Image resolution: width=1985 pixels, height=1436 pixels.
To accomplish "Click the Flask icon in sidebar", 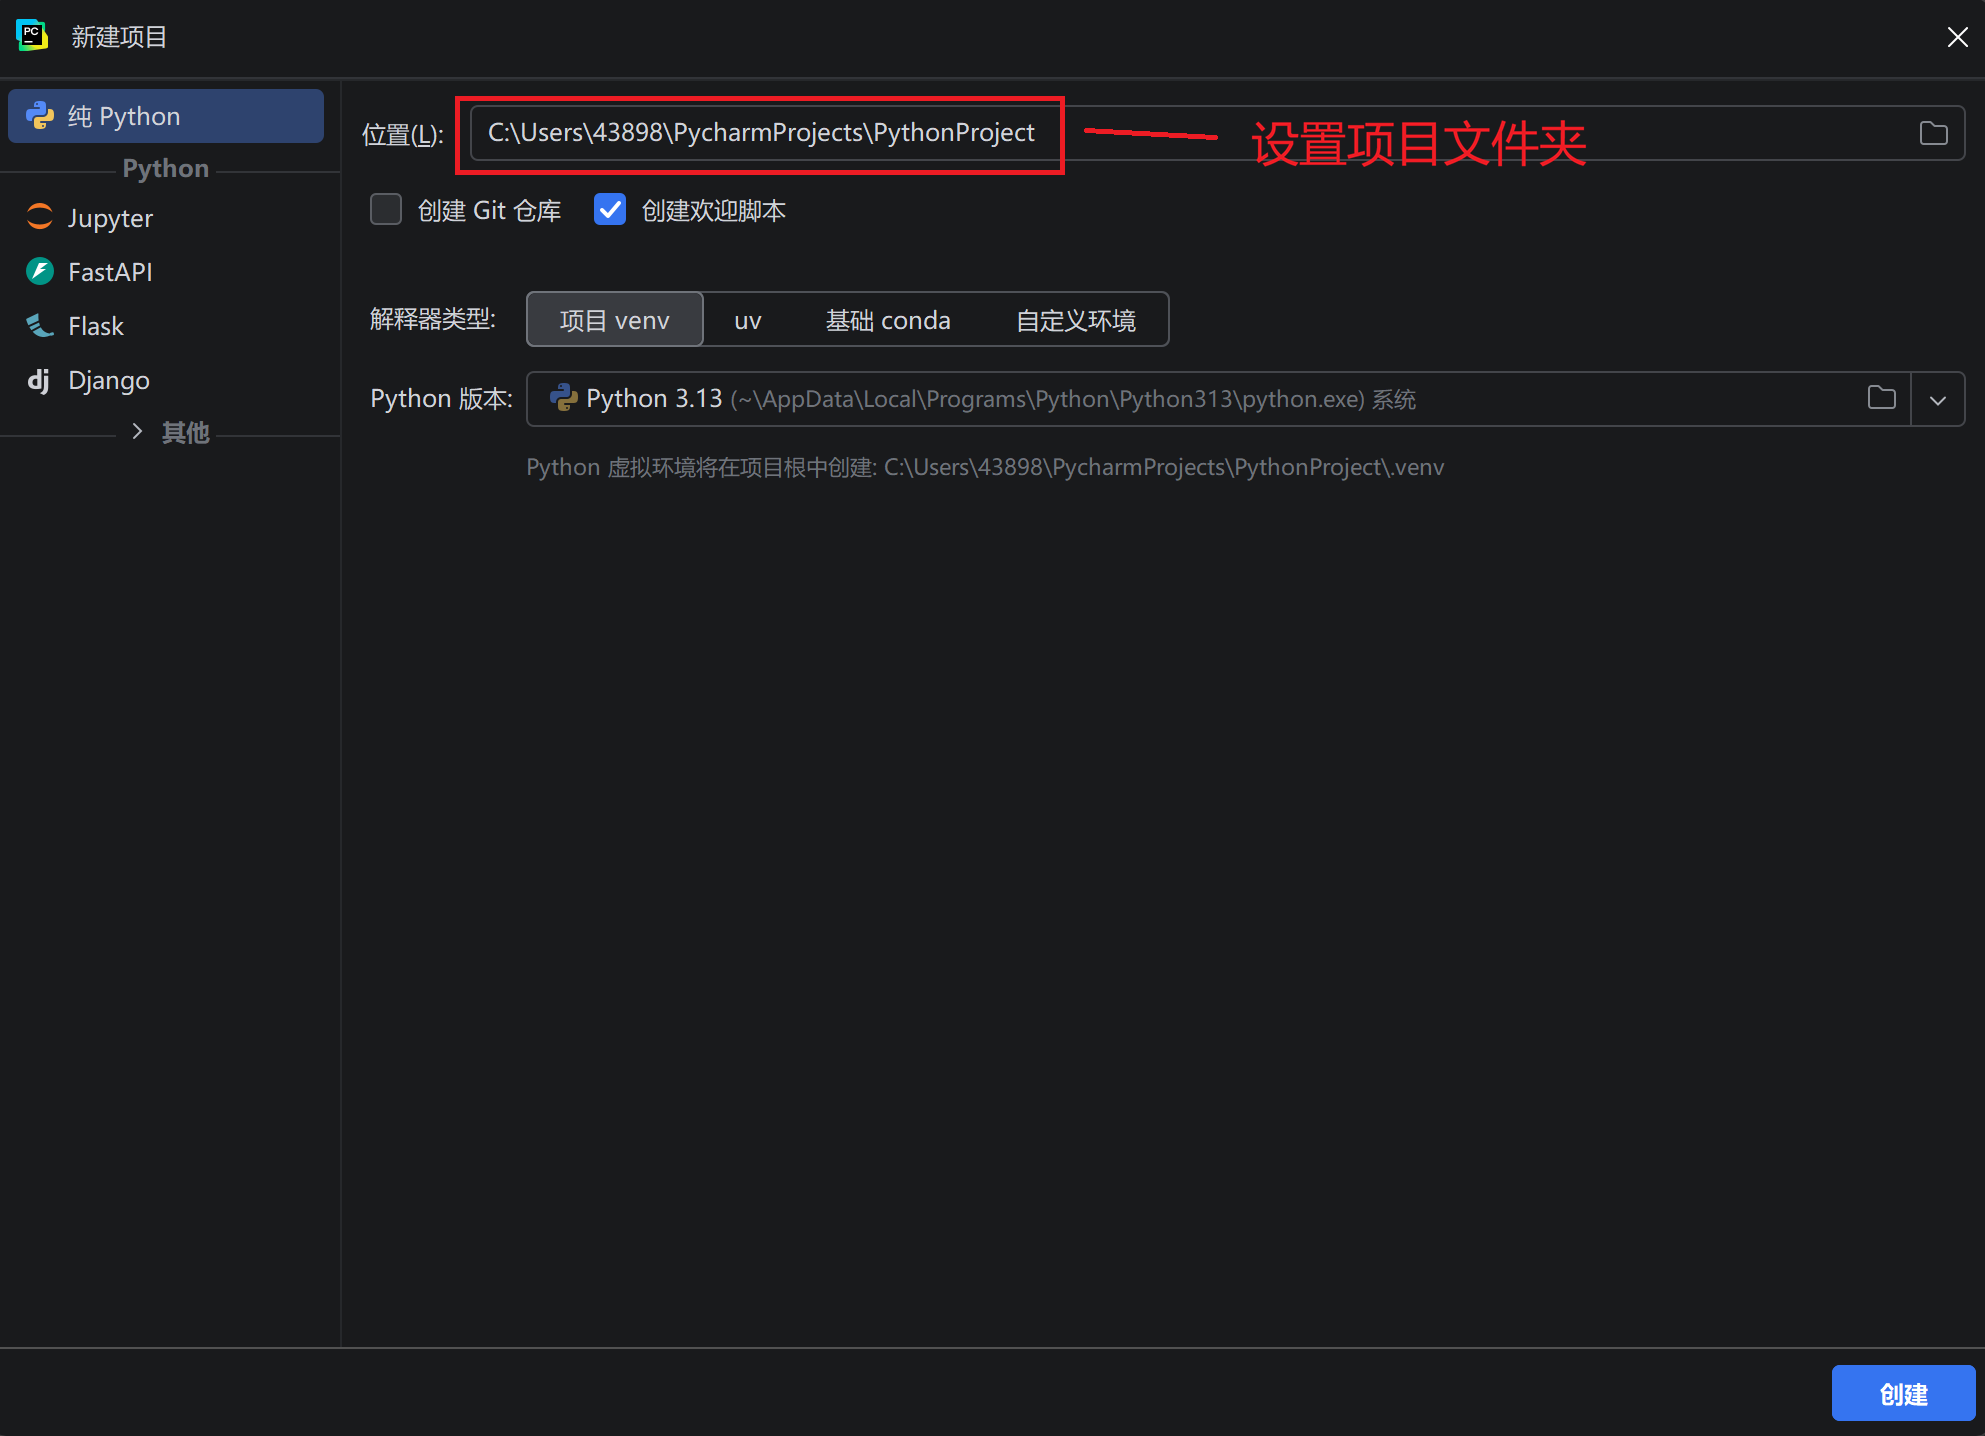I will point(40,325).
